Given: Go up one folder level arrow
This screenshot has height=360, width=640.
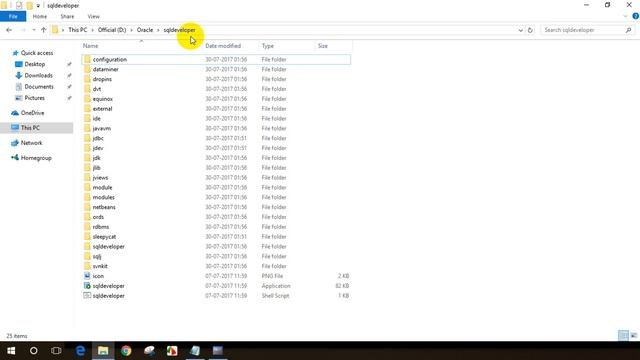Looking at the screenshot, I should click(44, 30).
